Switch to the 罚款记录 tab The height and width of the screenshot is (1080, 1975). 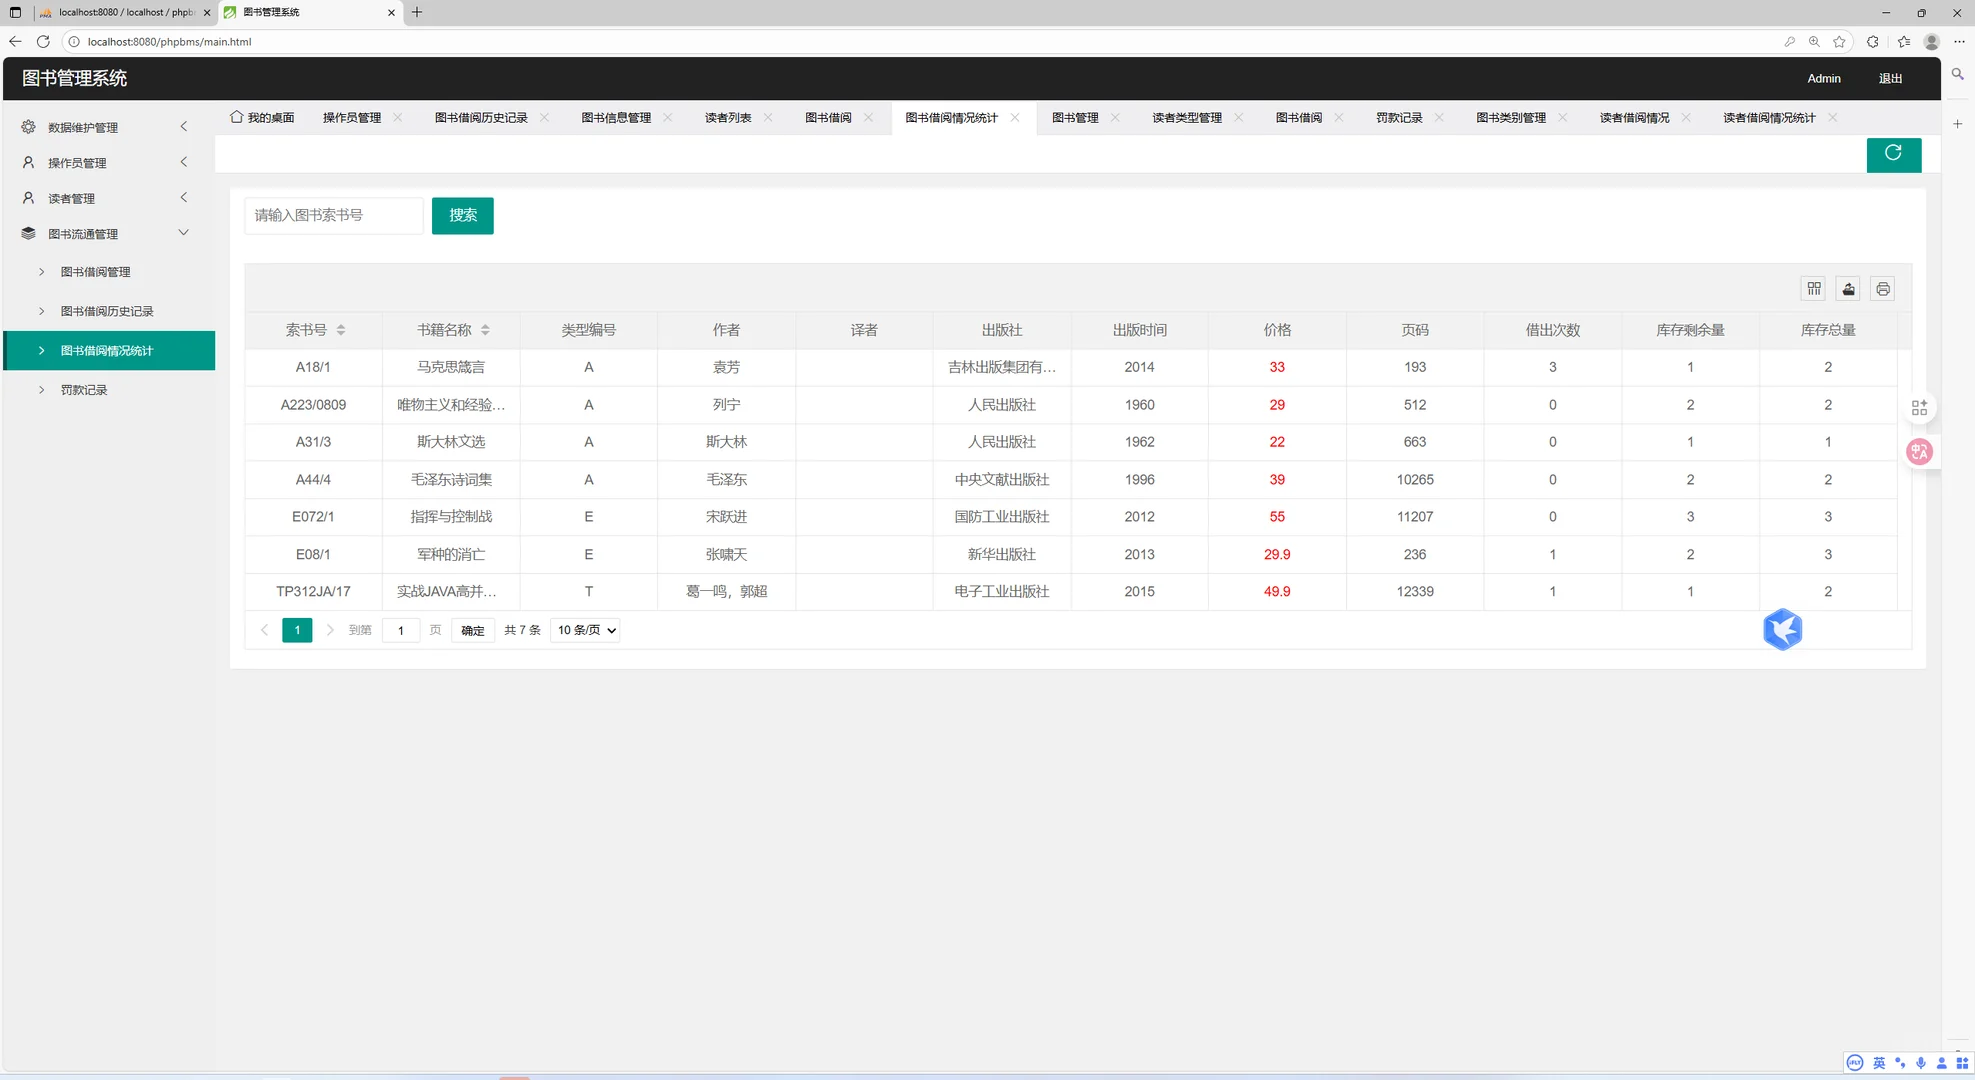pyautogui.click(x=1400, y=117)
